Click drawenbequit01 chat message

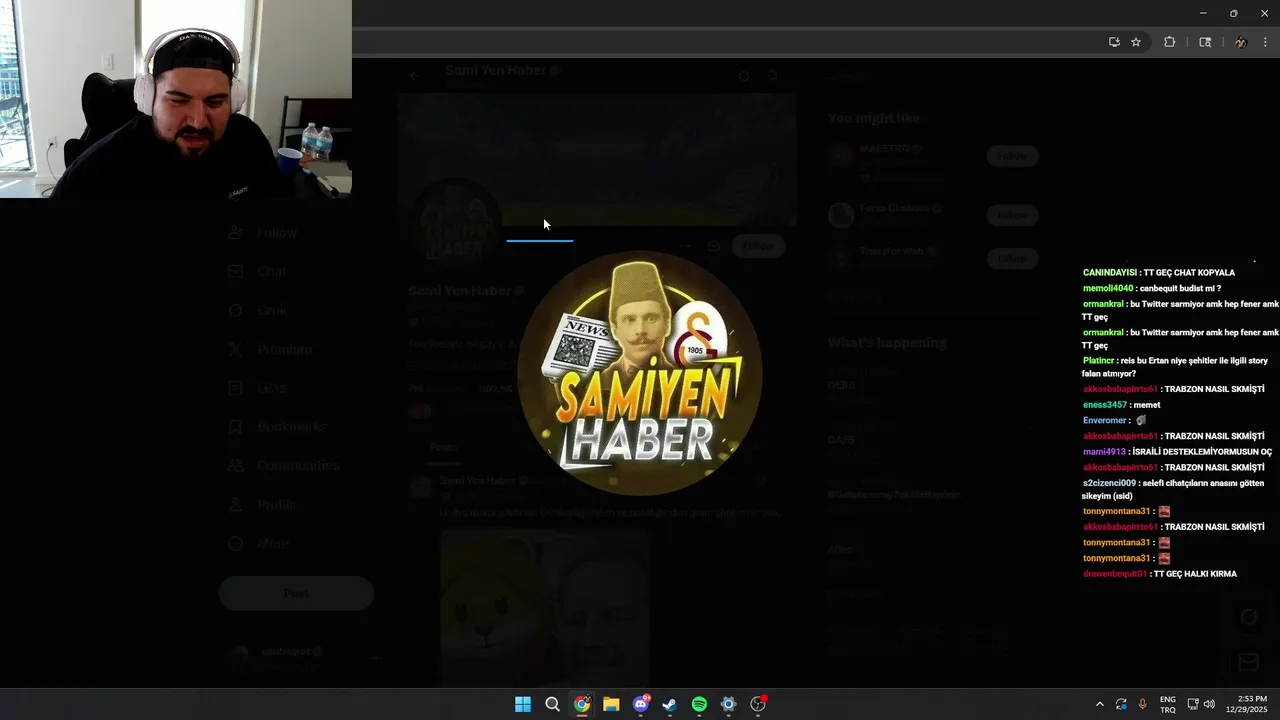click(x=1160, y=574)
